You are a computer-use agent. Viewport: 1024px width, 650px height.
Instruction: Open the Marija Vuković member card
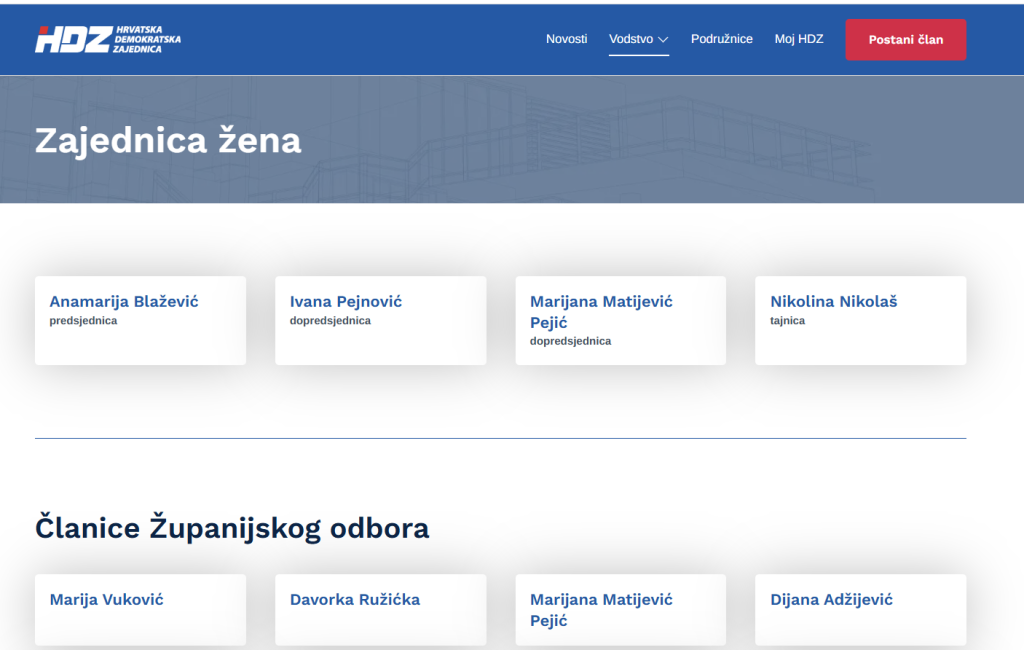click(x=140, y=609)
